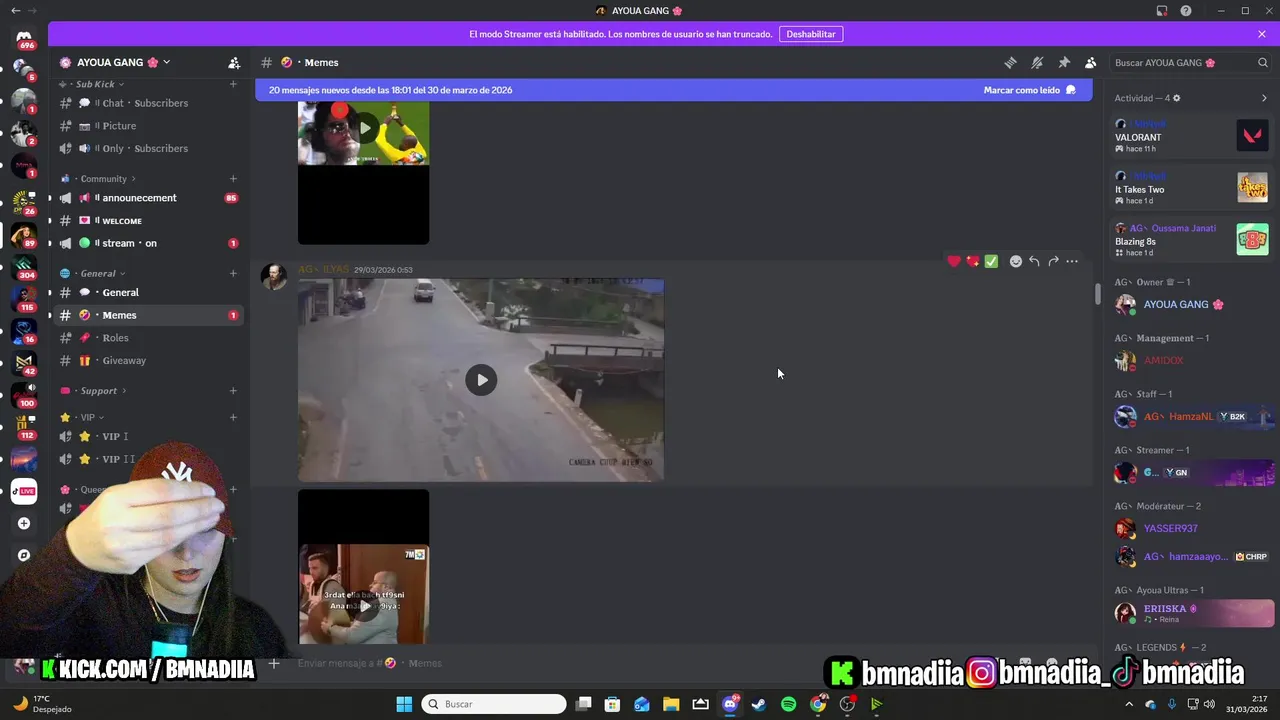Forward the ILYAS message
This screenshot has height=720, width=1280.
(x=1053, y=261)
